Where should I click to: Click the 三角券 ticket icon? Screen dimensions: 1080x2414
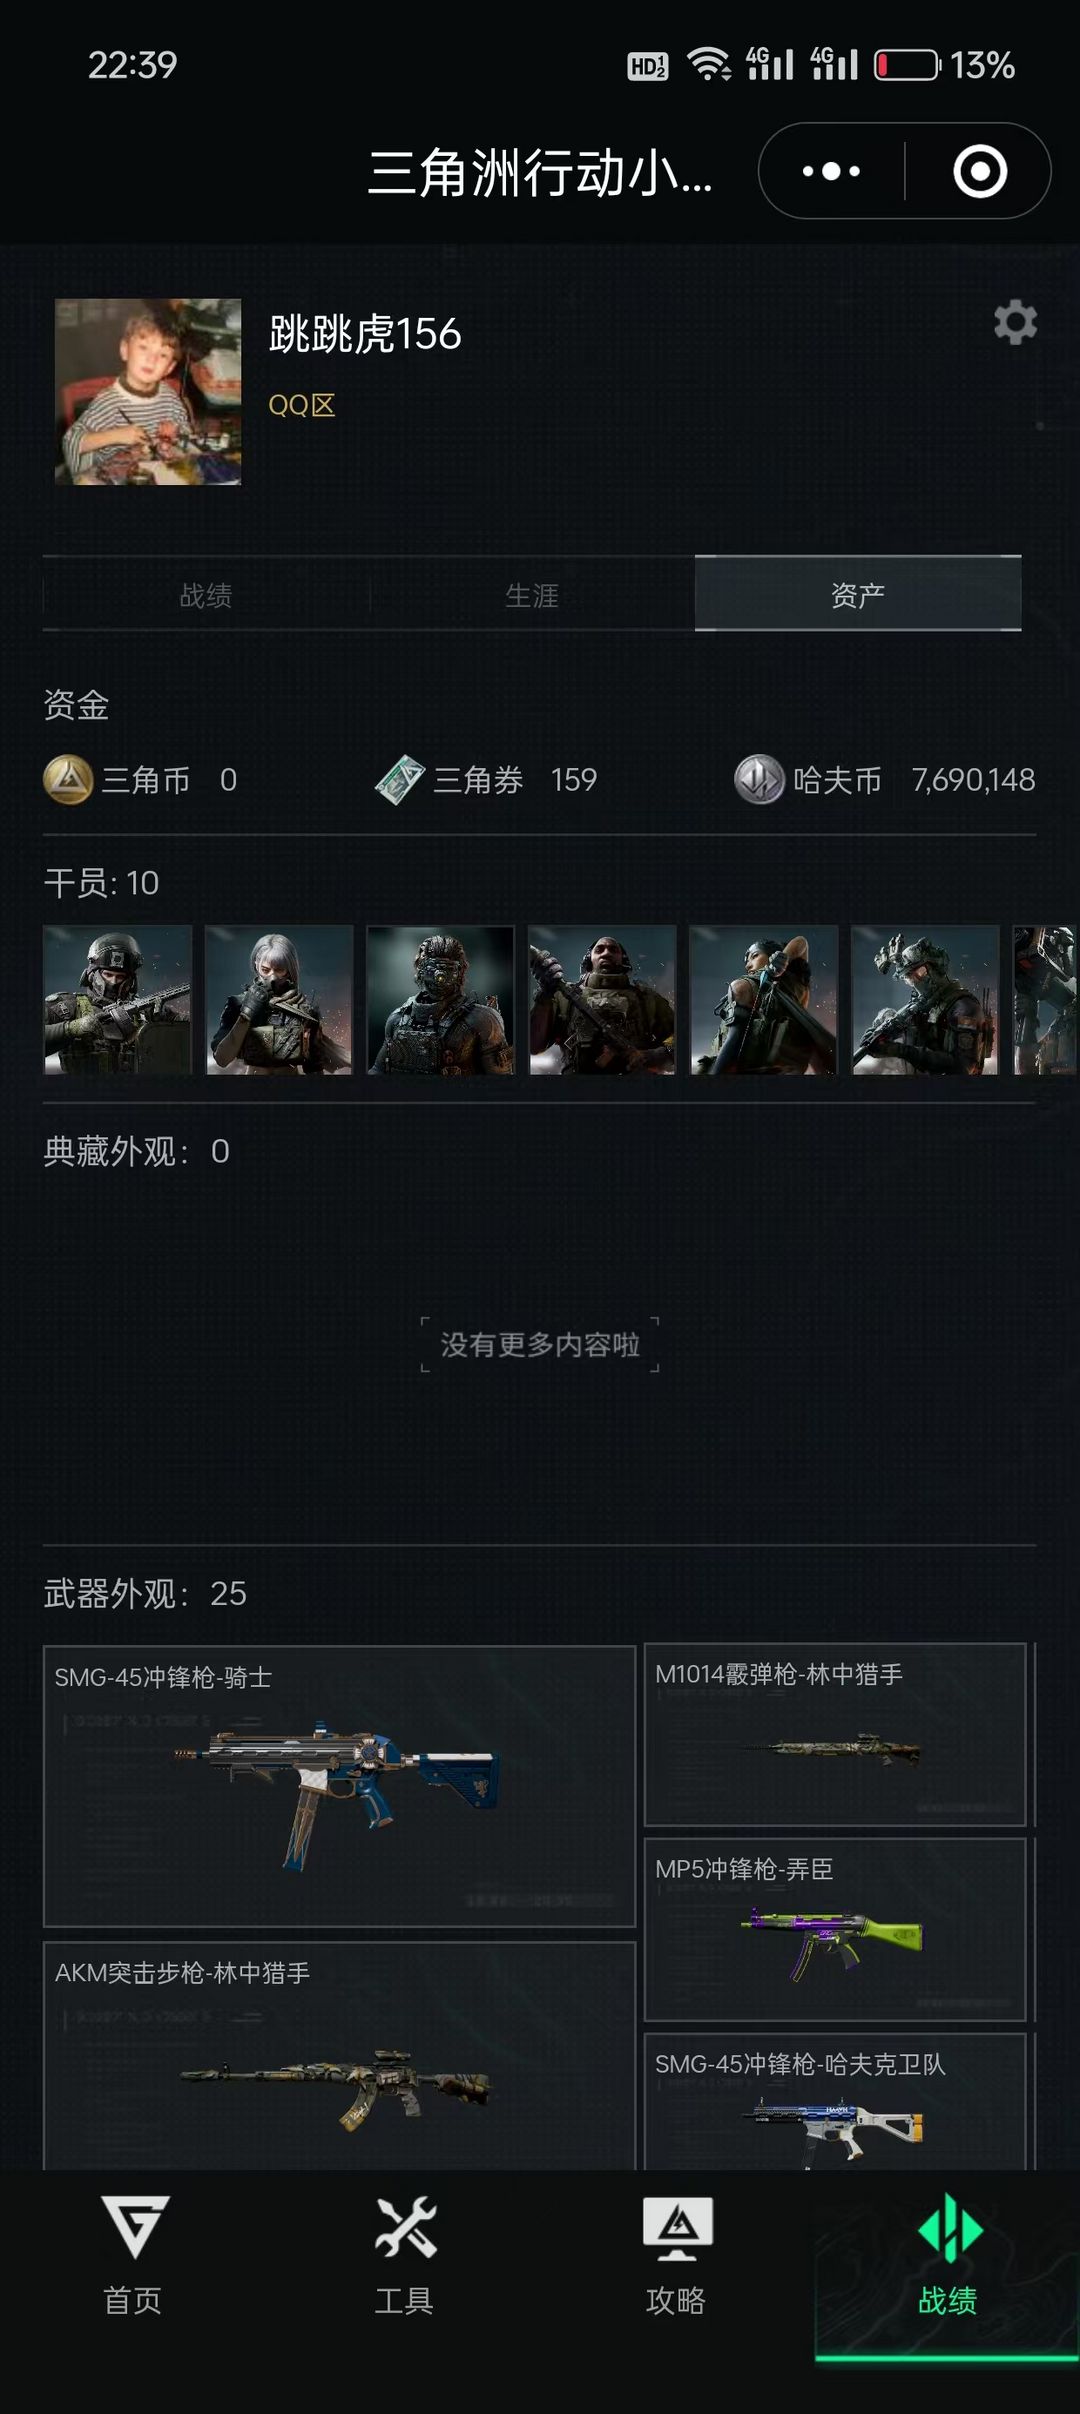coord(400,780)
